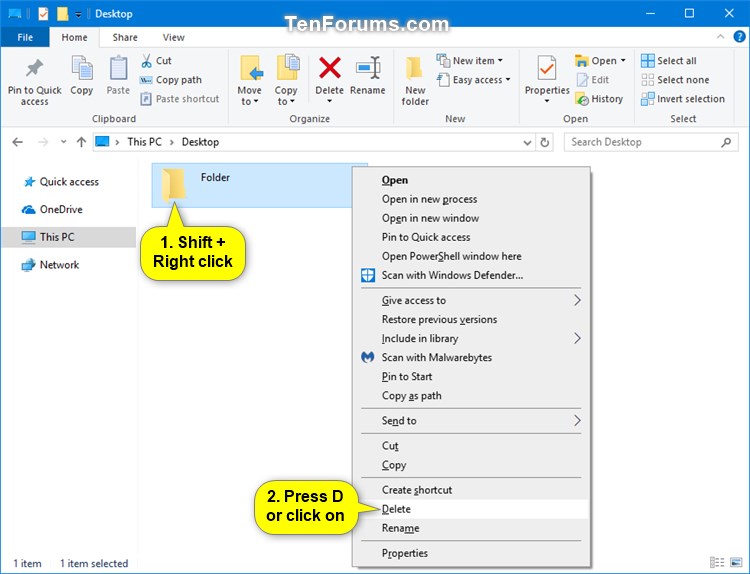The width and height of the screenshot is (750, 574).
Task: Open the address bar history dropdown
Action: pyautogui.click(x=527, y=143)
